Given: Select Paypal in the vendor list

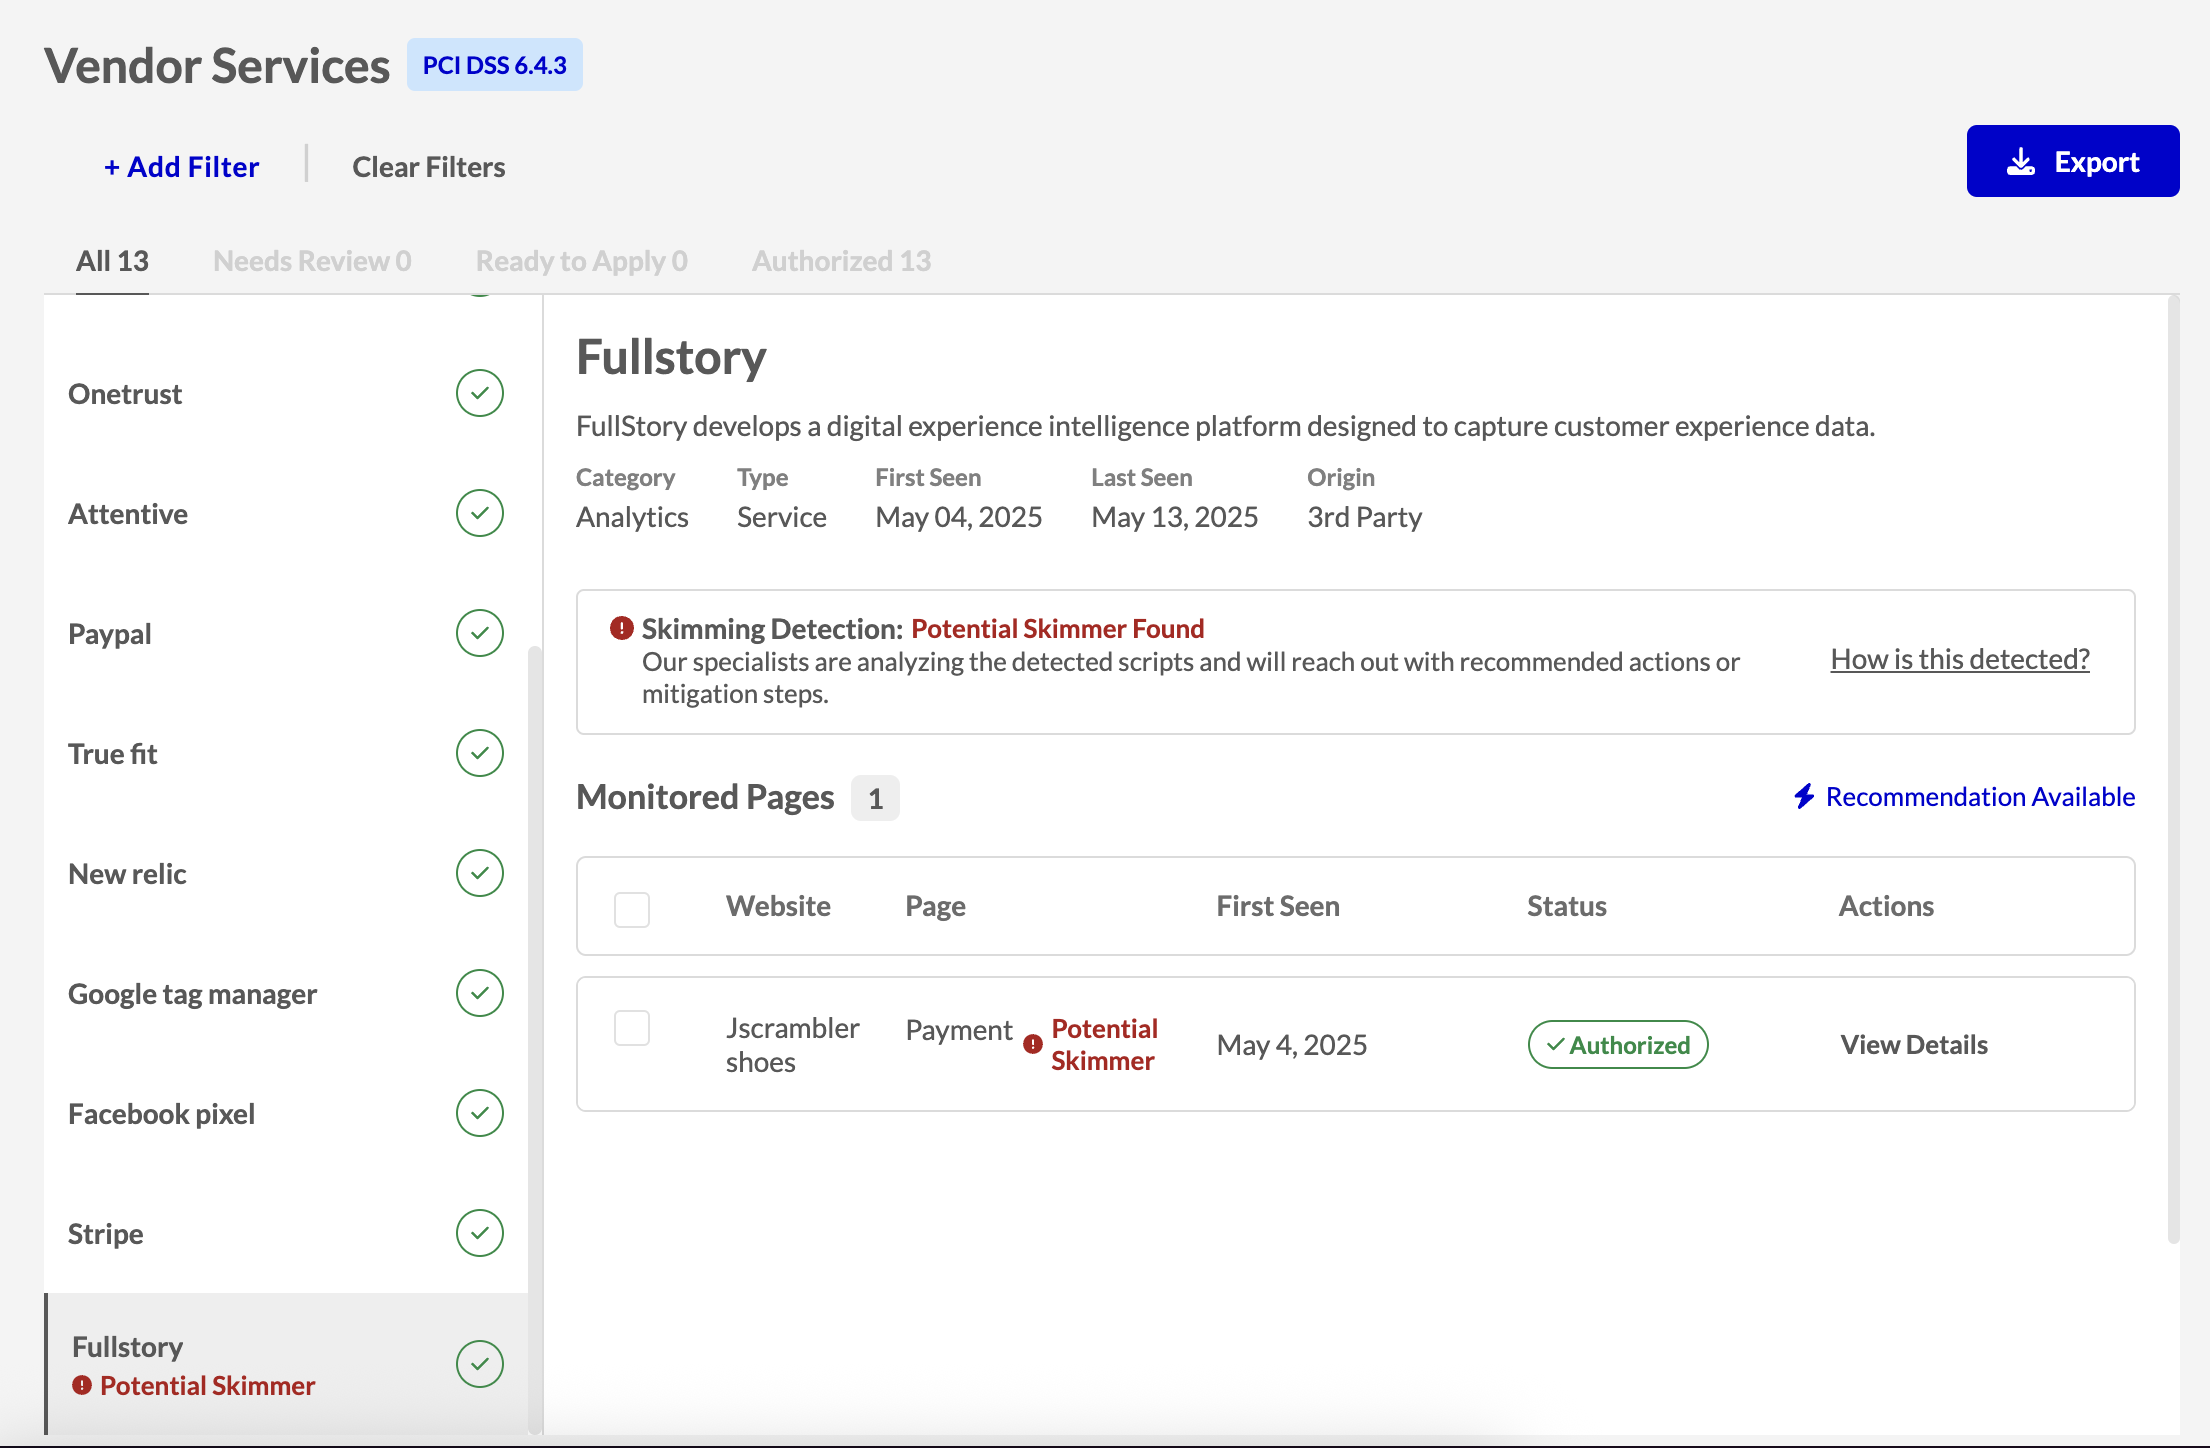Looking at the screenshot, I should click(286, 633).
